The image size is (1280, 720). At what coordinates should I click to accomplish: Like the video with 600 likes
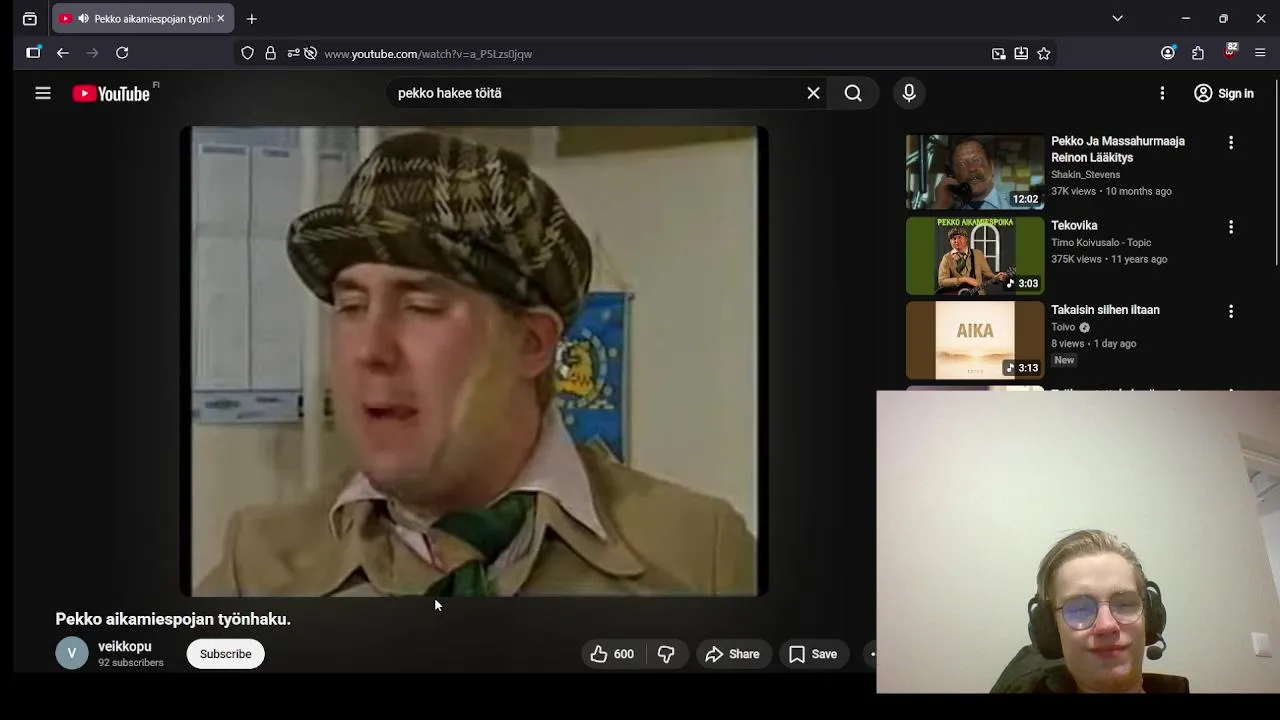(x=612, y=654)
